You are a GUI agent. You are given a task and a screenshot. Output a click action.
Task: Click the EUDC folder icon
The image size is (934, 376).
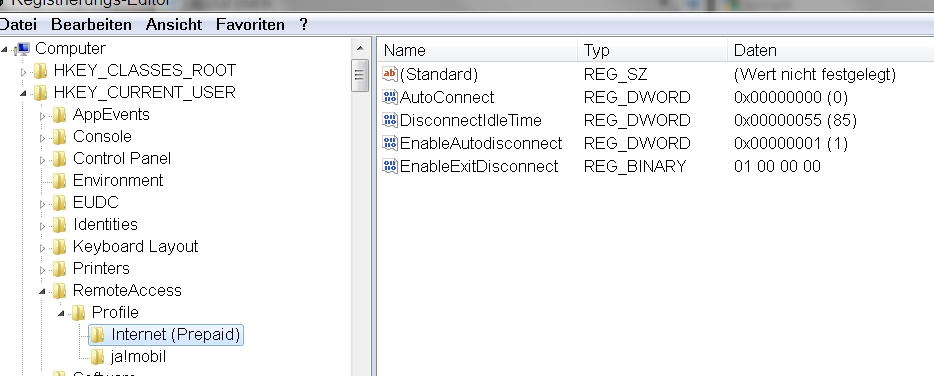click(x=60, y=203)
